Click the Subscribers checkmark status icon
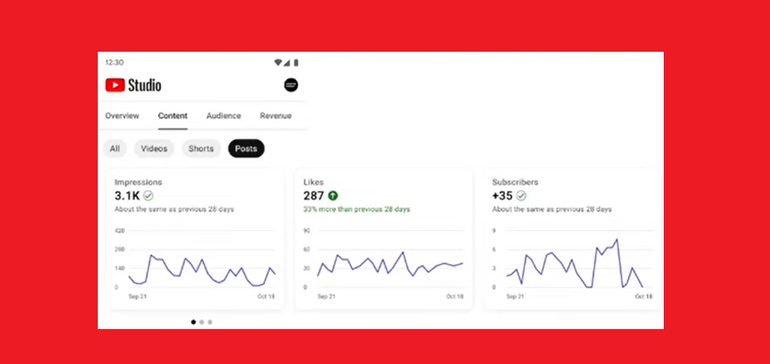Image resolution: width=770 pixels, height=364 pixels. [x=521, y=196]
